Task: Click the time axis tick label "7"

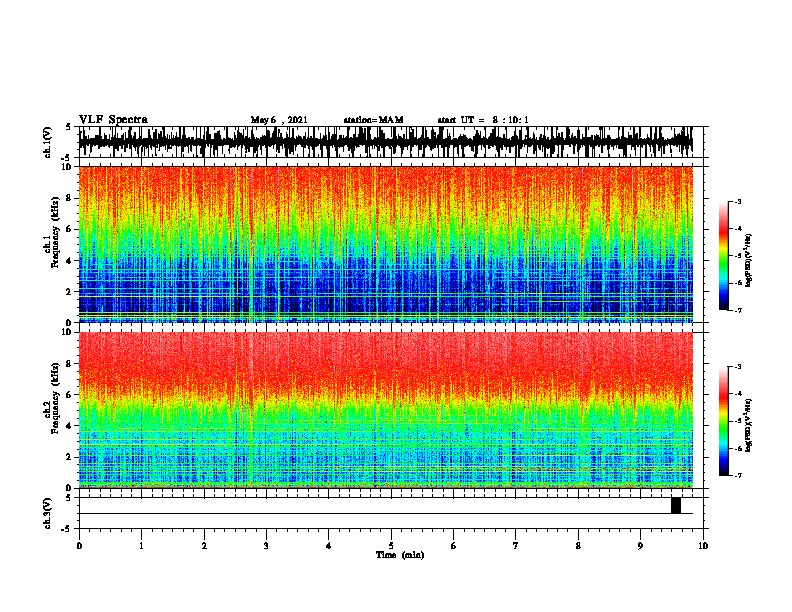Action: coord(516,546)
